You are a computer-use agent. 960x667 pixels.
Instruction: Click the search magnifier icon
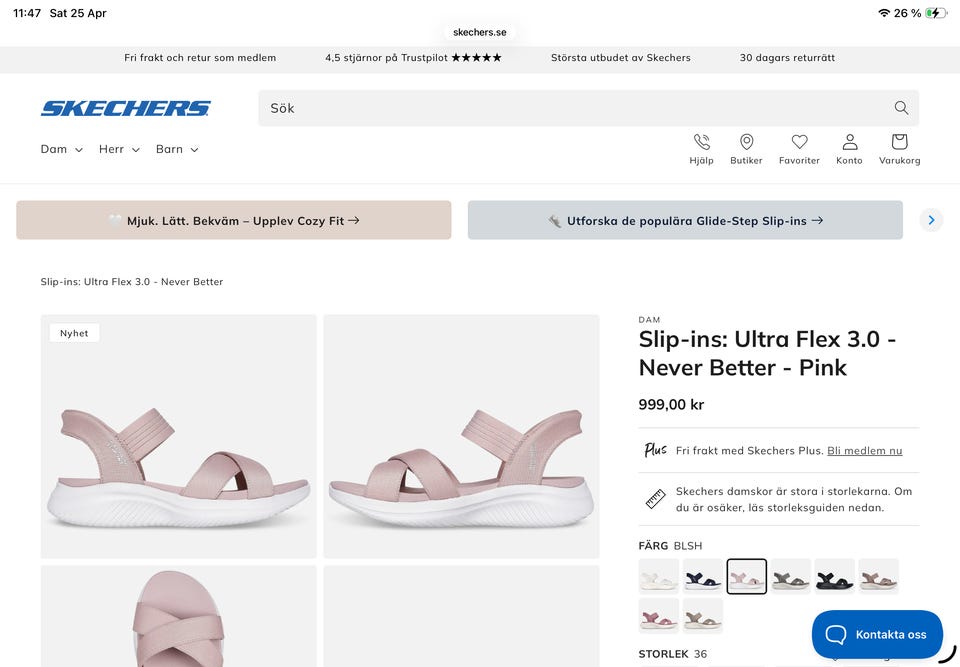[901, 108]
